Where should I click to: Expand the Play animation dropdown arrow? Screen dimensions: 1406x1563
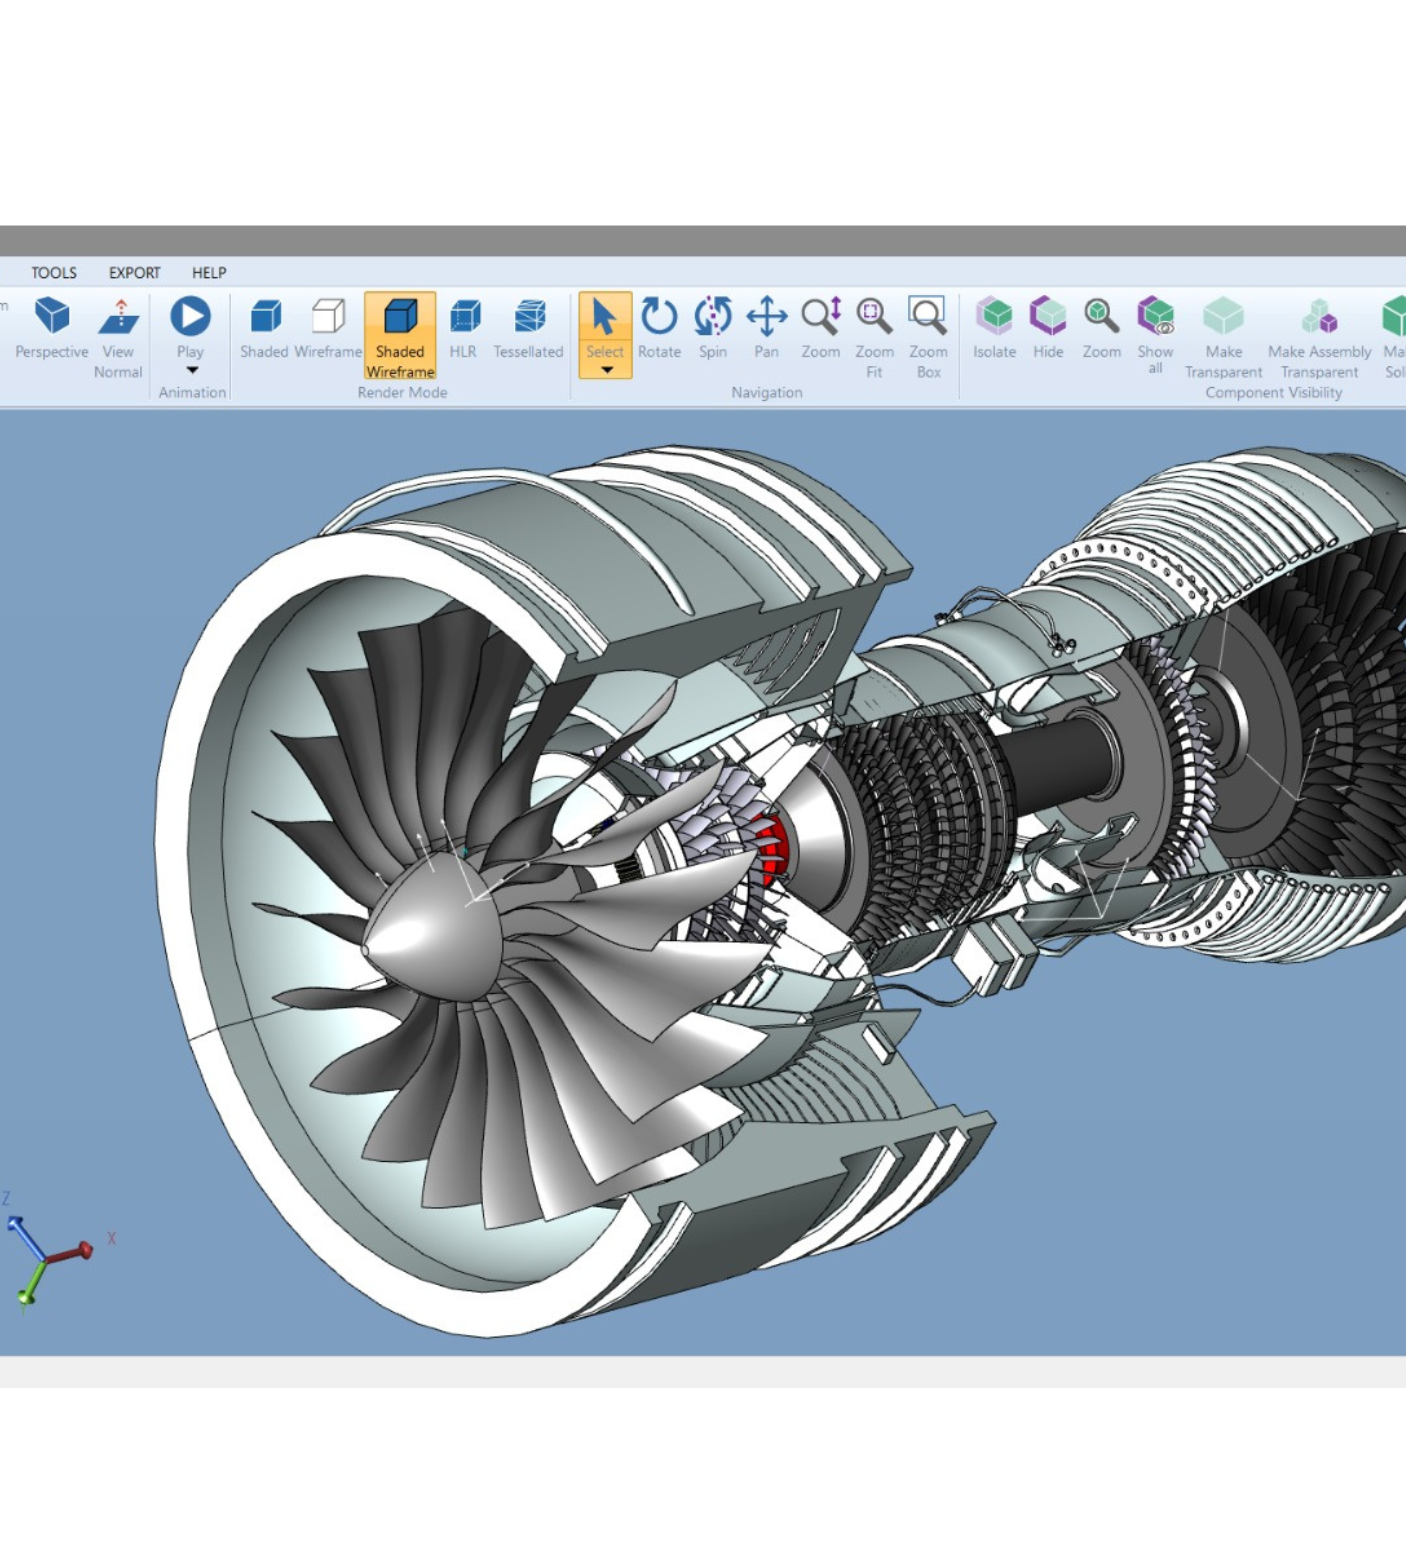point(191,371)
